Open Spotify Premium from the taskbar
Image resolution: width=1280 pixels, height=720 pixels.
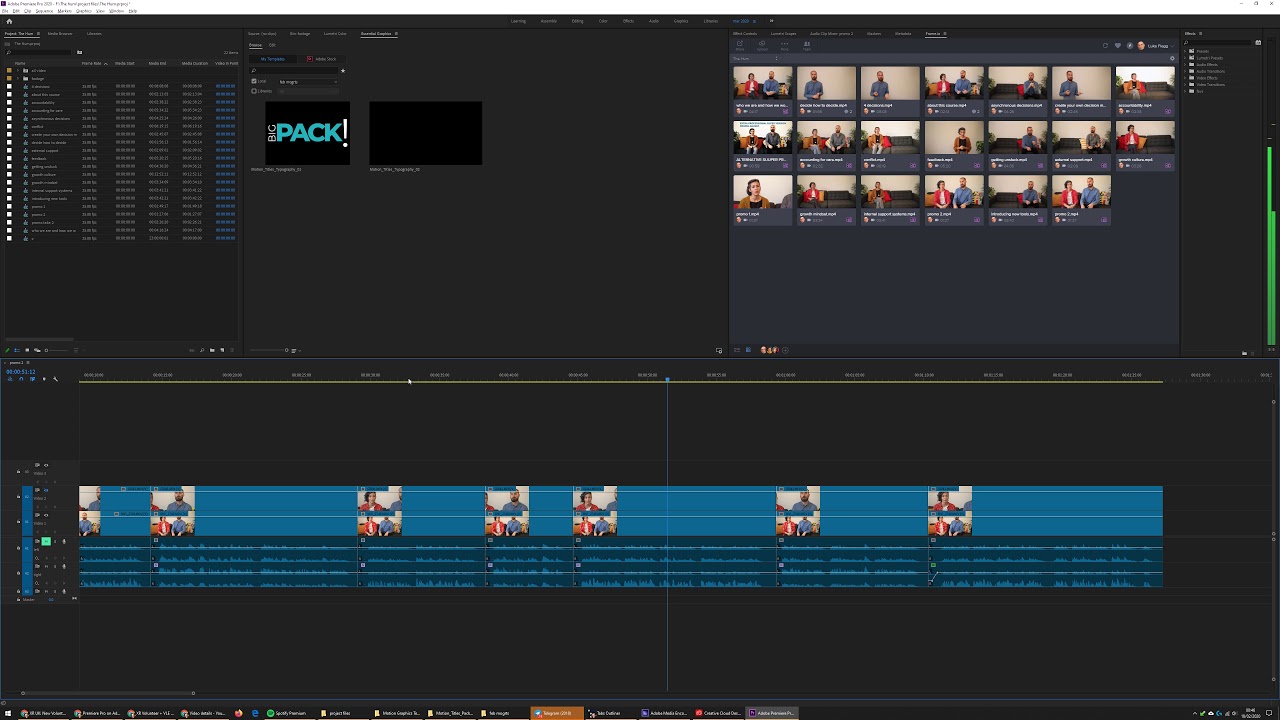click(291, 713)
